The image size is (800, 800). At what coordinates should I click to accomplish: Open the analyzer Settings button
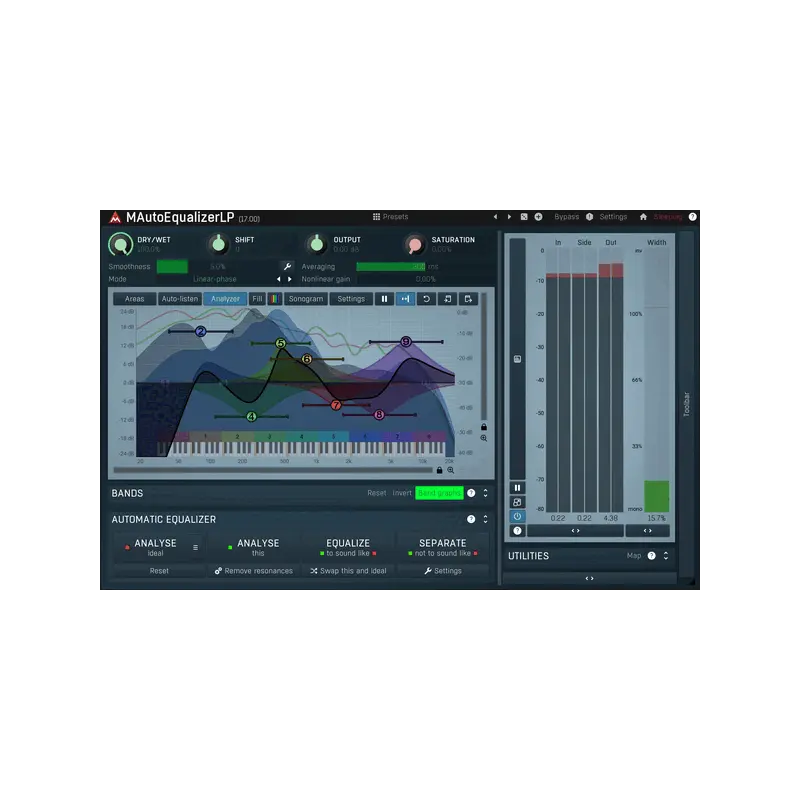coord(351,299)
